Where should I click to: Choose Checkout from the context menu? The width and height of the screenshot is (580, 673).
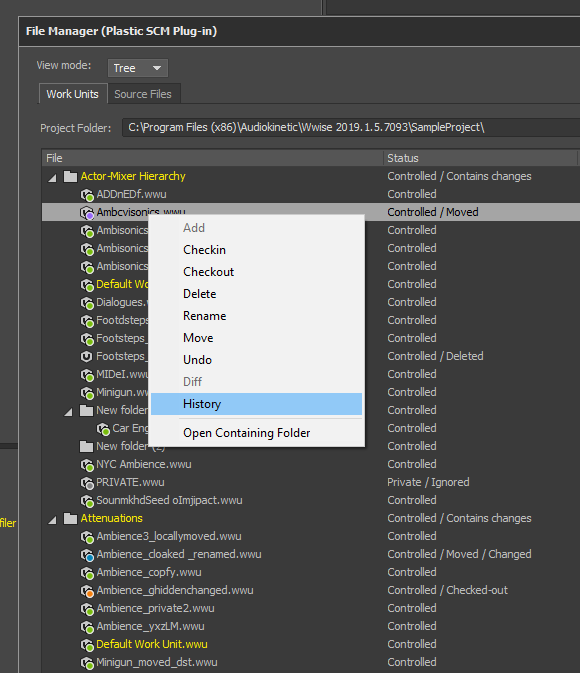coord(256,272)
